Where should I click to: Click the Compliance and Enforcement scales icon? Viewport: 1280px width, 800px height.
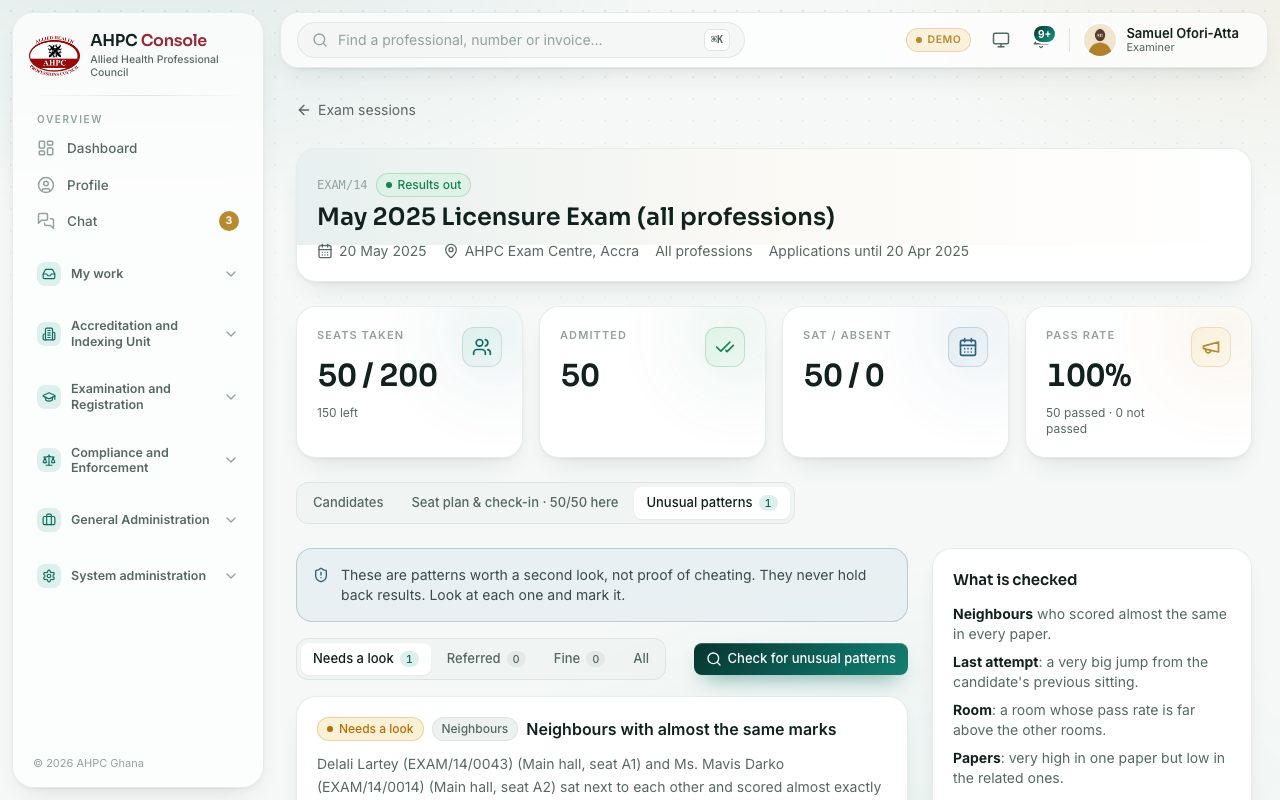point(49,460)
